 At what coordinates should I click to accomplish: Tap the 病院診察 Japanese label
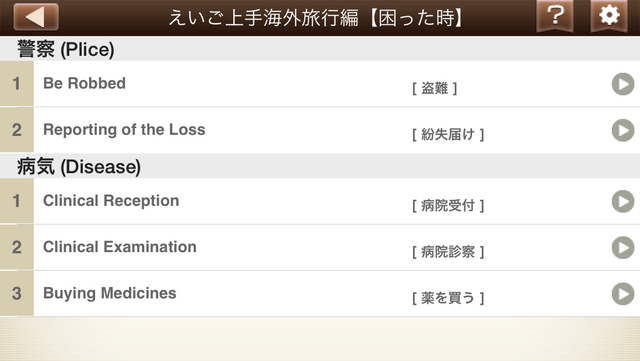(448, 251)
